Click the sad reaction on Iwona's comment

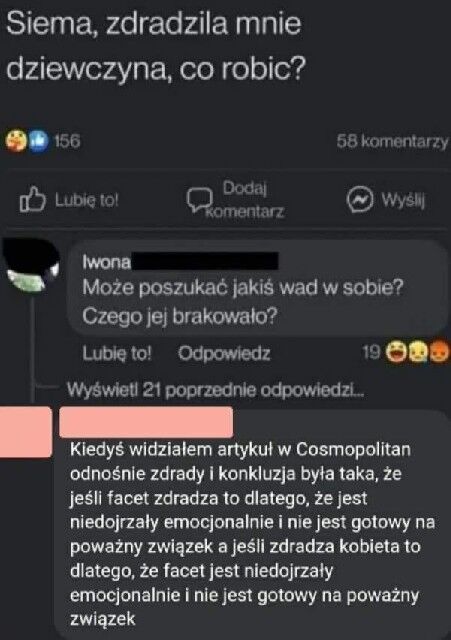(x=417, y=353)
